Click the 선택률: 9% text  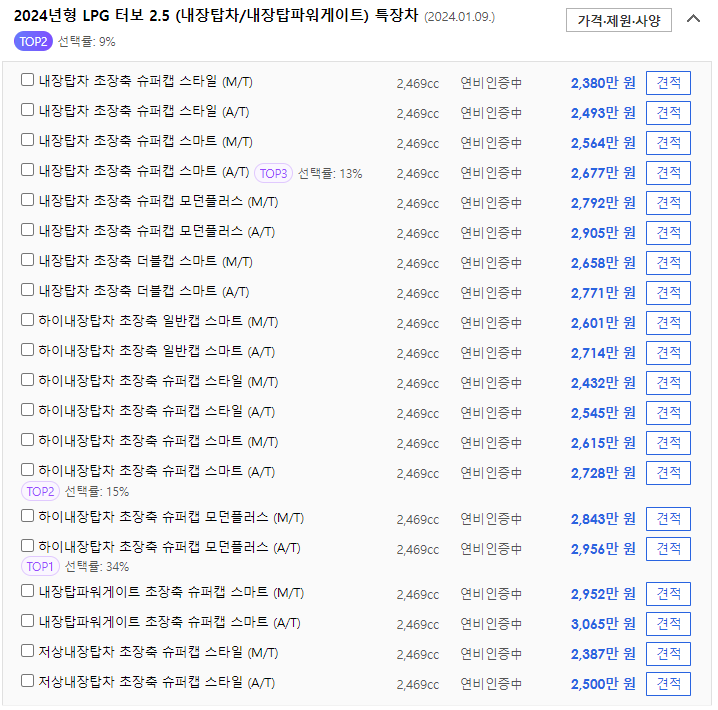(x=87, y=42)
